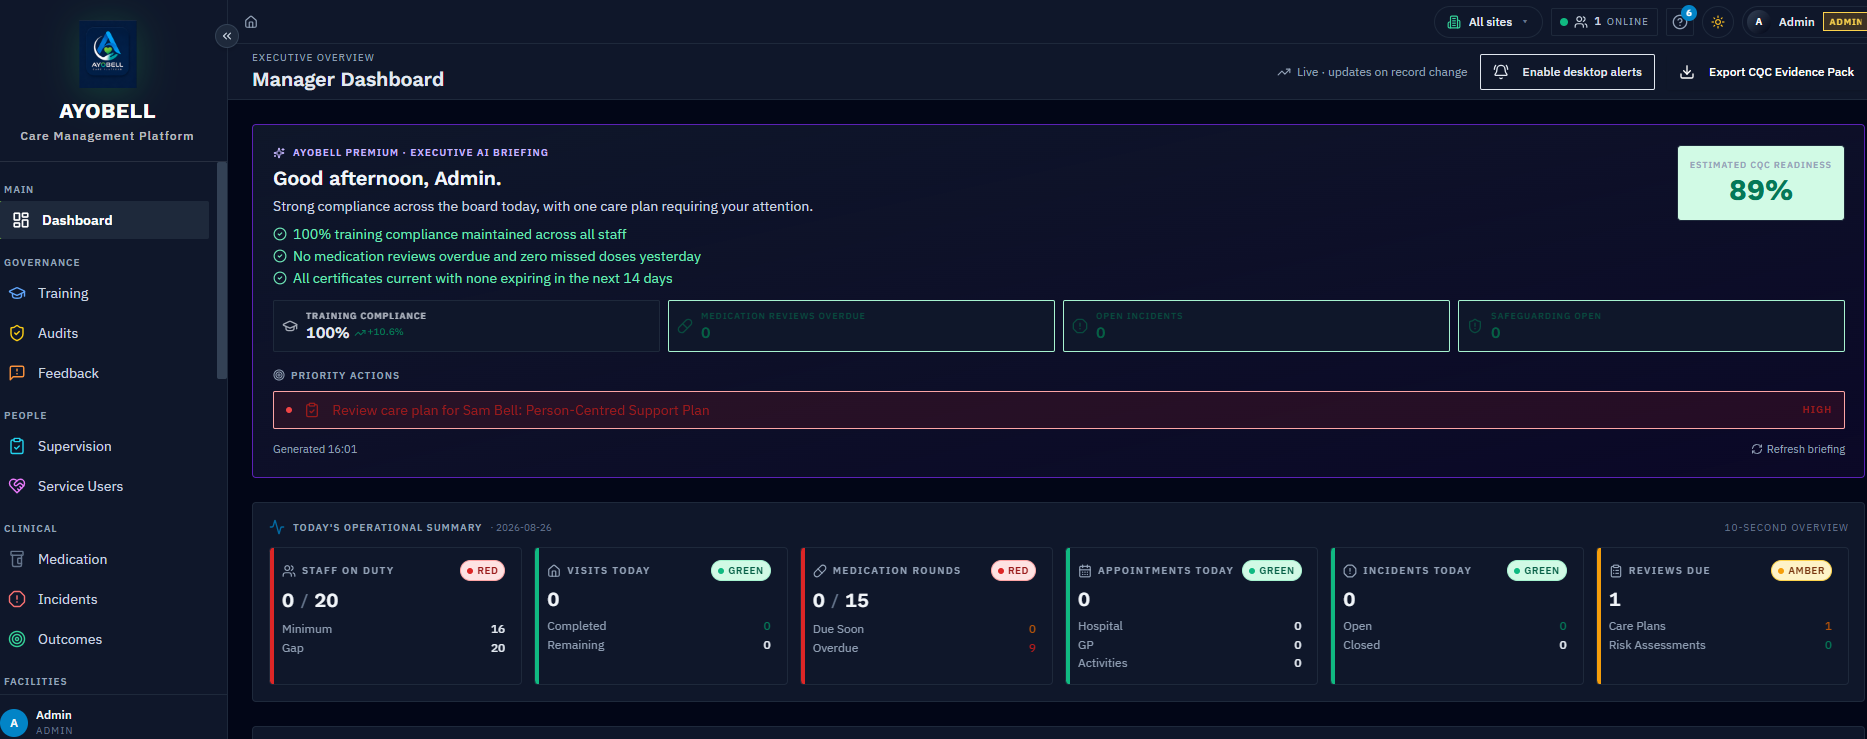This screenshot has width=1867, height=739.
Task: Click the RED badge on Staff on Duty
Action: pos(482,571)
